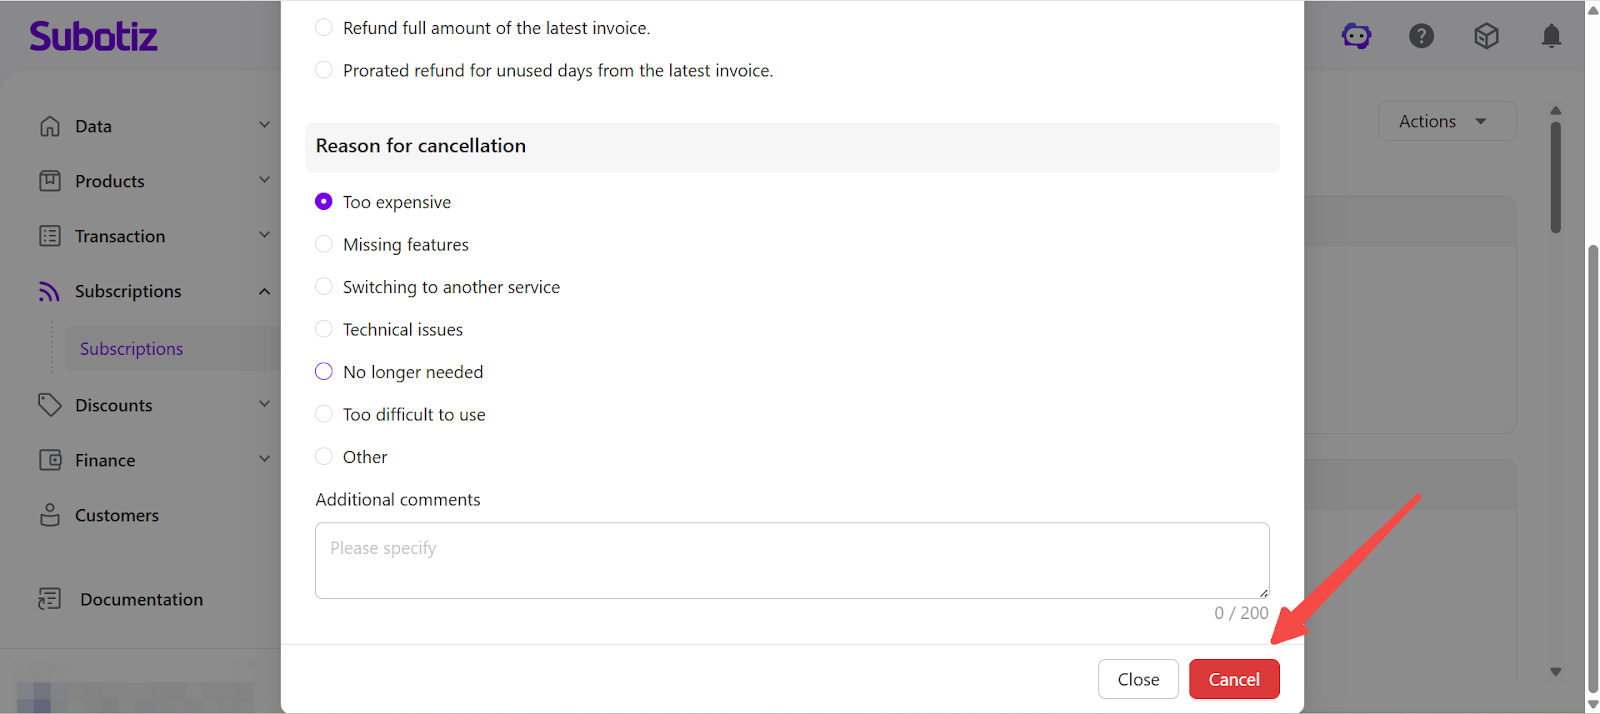Collapse the Subscriptions section chevron
Viewport: 1600px width, 714px height.
pyautogui.click(x=264, y=291)
